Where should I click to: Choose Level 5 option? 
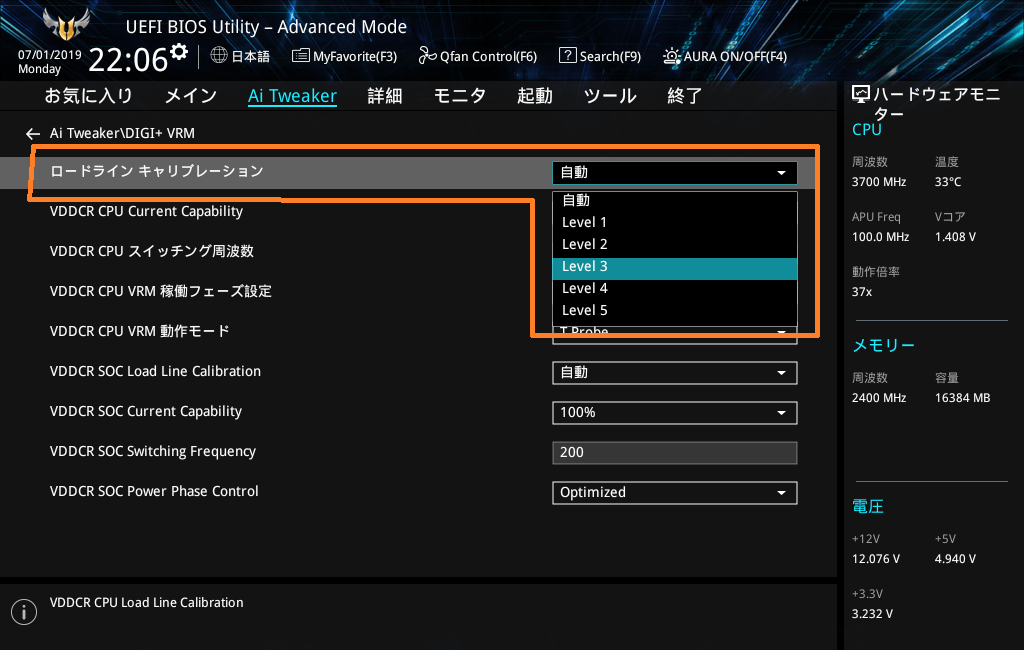[675, 310]
